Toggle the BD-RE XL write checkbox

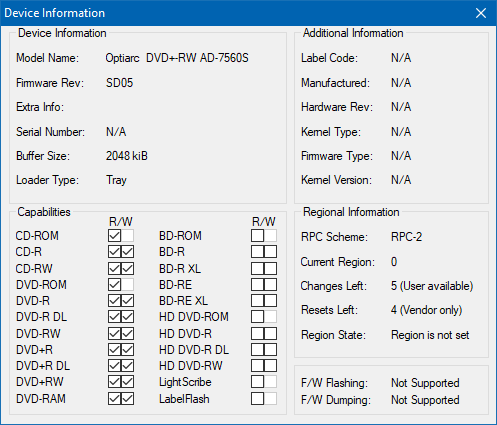point(271,301)
